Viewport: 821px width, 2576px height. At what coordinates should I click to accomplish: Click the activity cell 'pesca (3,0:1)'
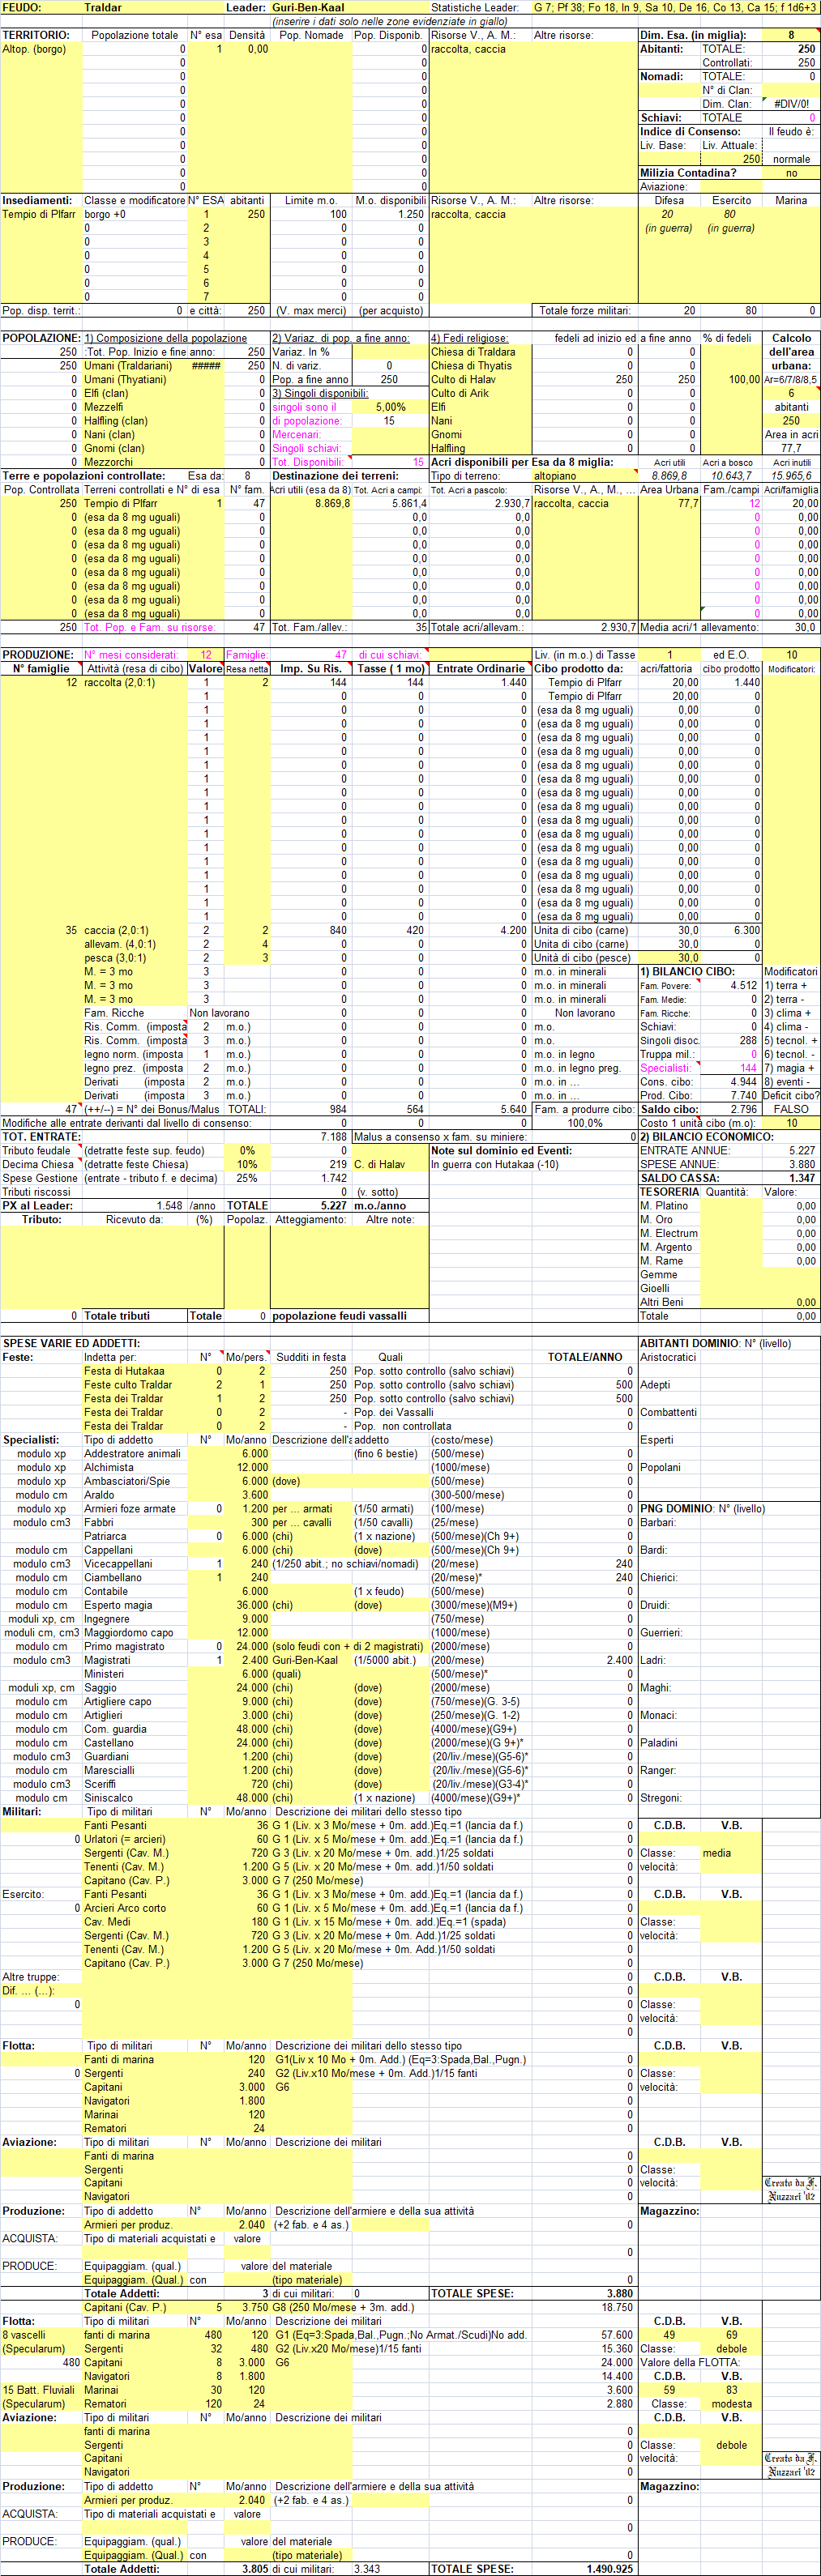113,958
